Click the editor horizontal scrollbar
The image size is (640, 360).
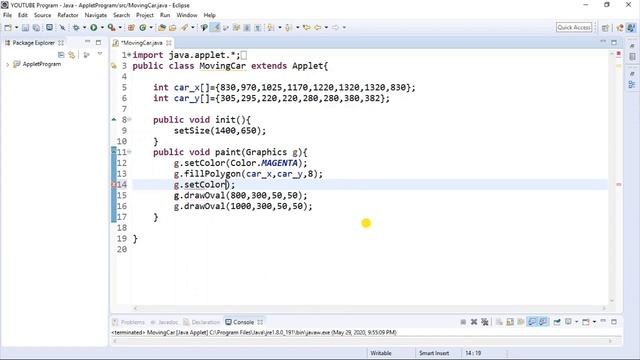(x=369, y=308)
